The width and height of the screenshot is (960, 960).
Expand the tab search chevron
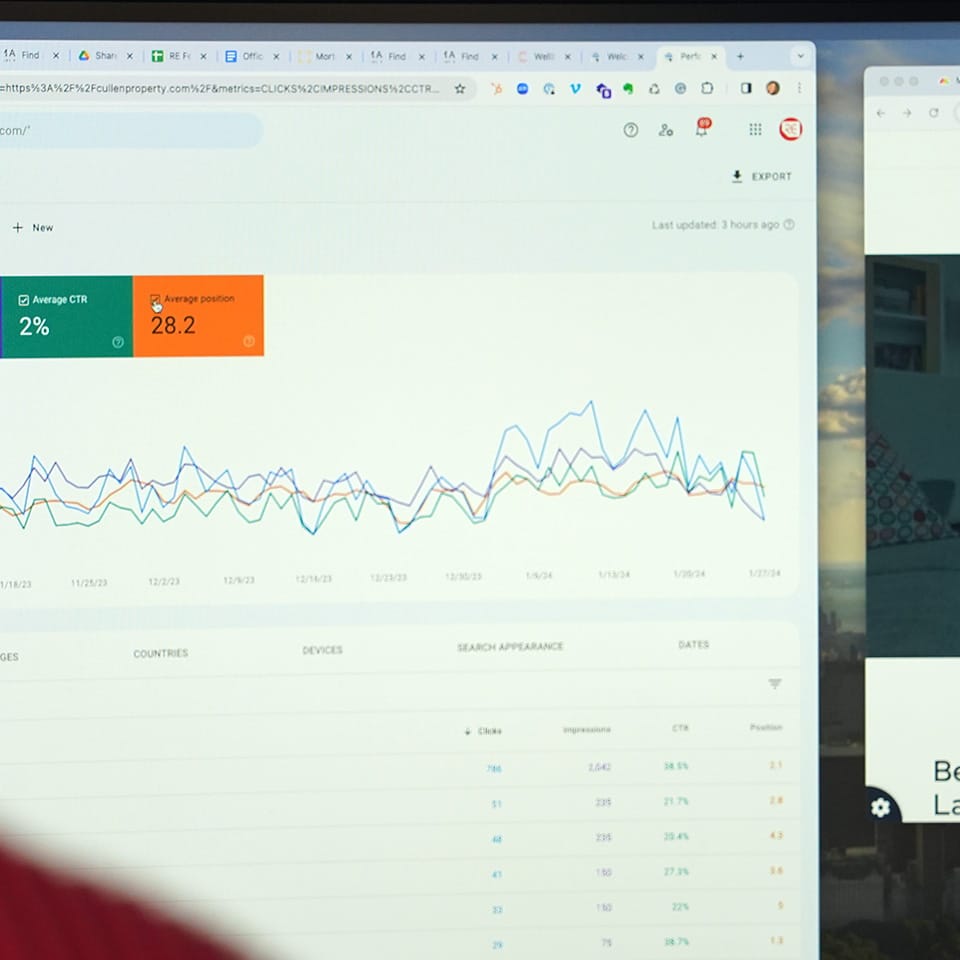[800, 56]
